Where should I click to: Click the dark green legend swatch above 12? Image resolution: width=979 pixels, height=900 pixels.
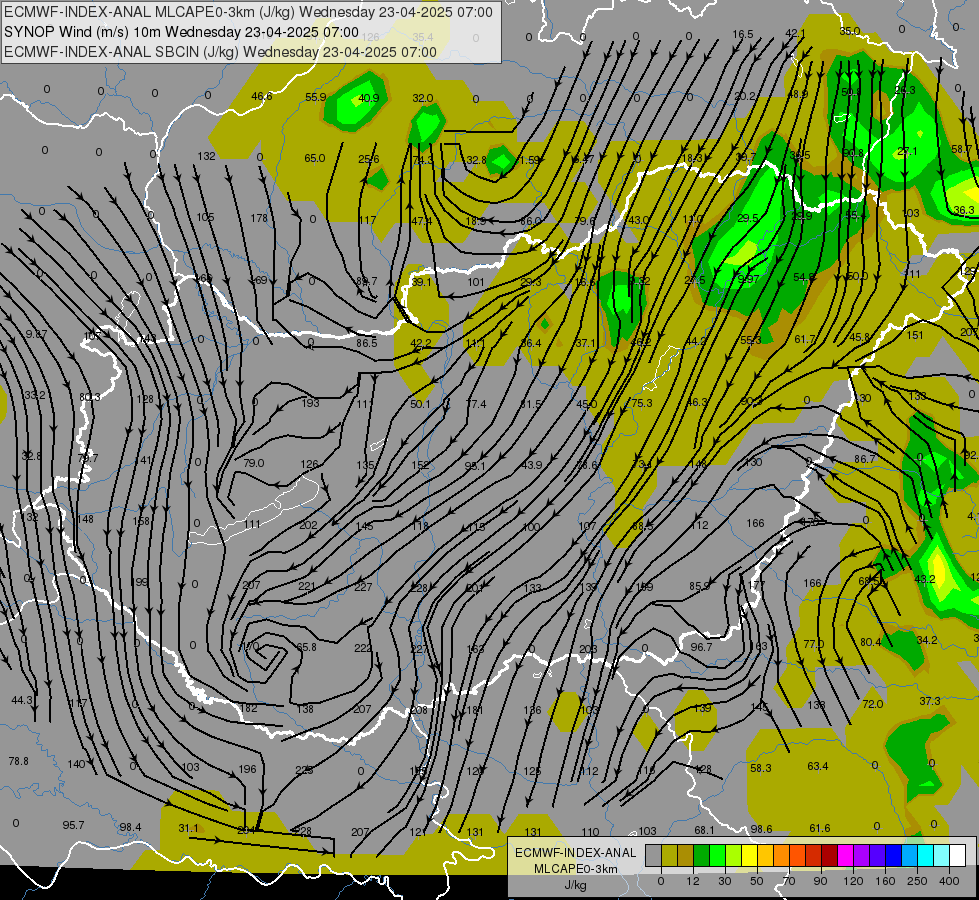point(702,856)
